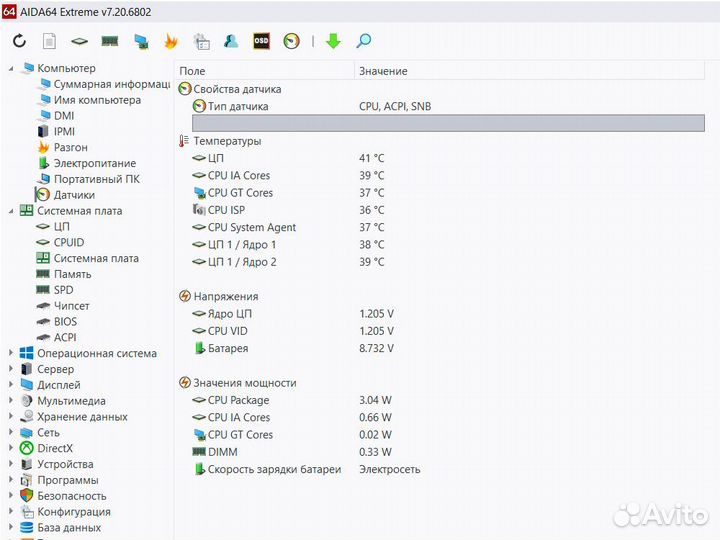Click the magnifier search icon
The image size is (720, 540).
[x=364, y=41]
